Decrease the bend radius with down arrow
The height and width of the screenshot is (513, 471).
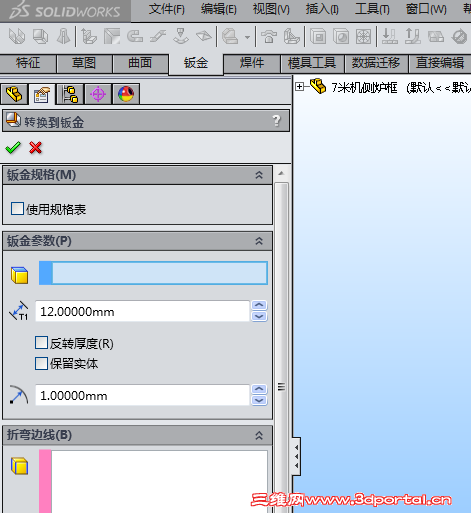(259, 401)
